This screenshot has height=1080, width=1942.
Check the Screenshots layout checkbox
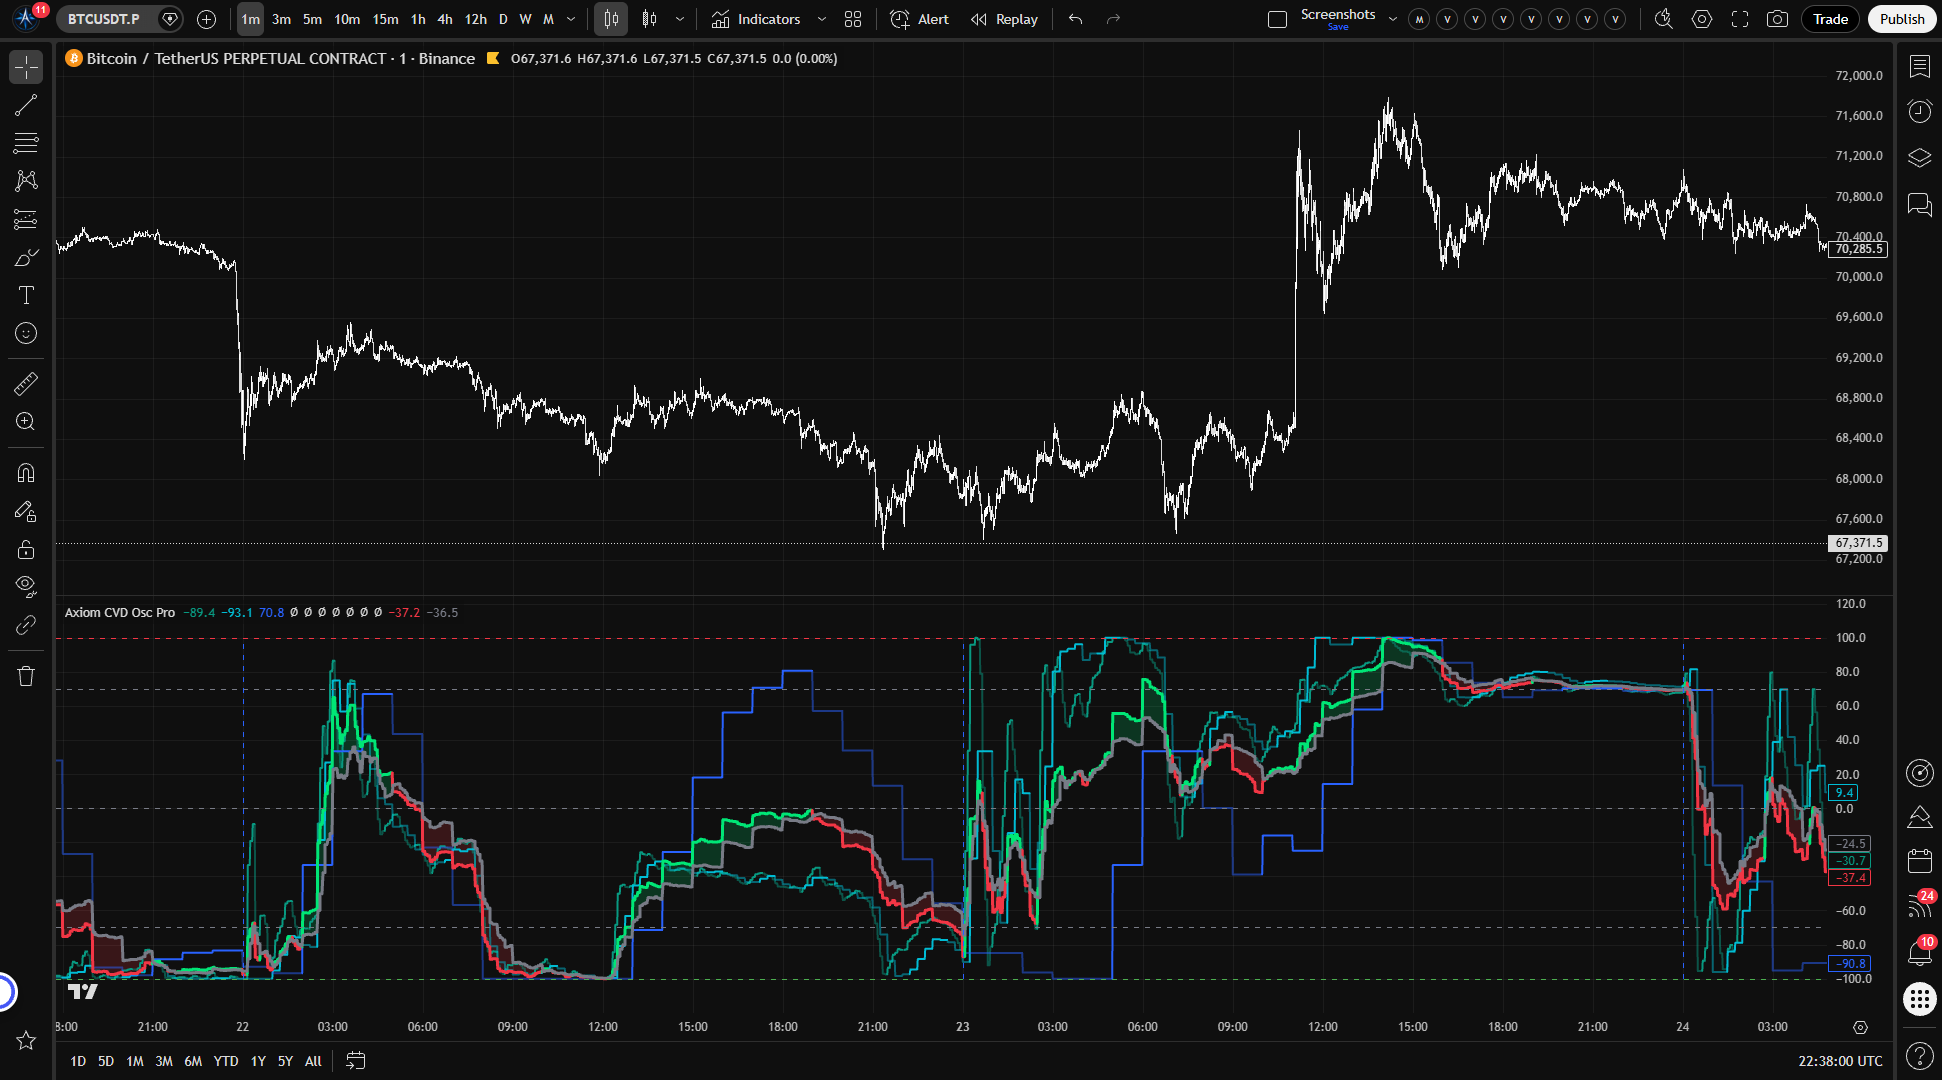(x=1277, y=19)
